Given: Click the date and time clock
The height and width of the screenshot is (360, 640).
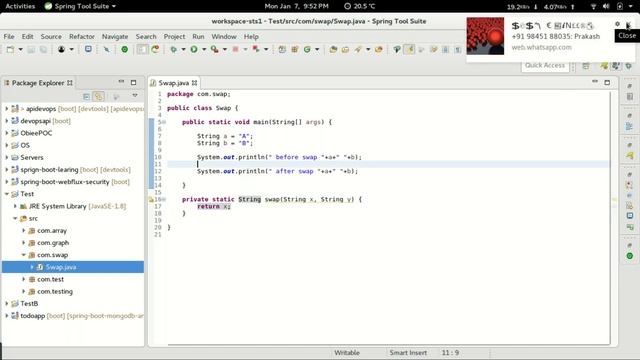Looking at the screenshot, I should pyautogui.click(x=296, y=6).
